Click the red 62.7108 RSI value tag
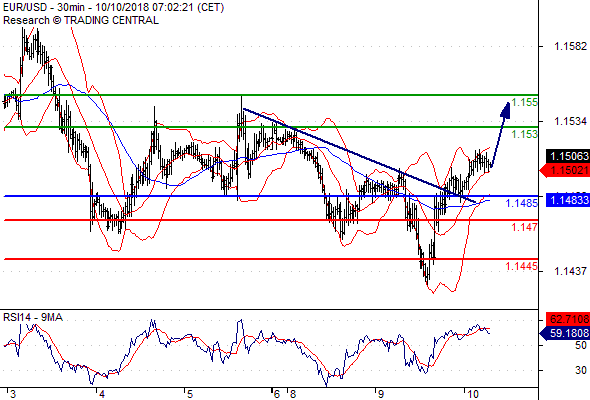590x400 pixels. click(568, 319)
